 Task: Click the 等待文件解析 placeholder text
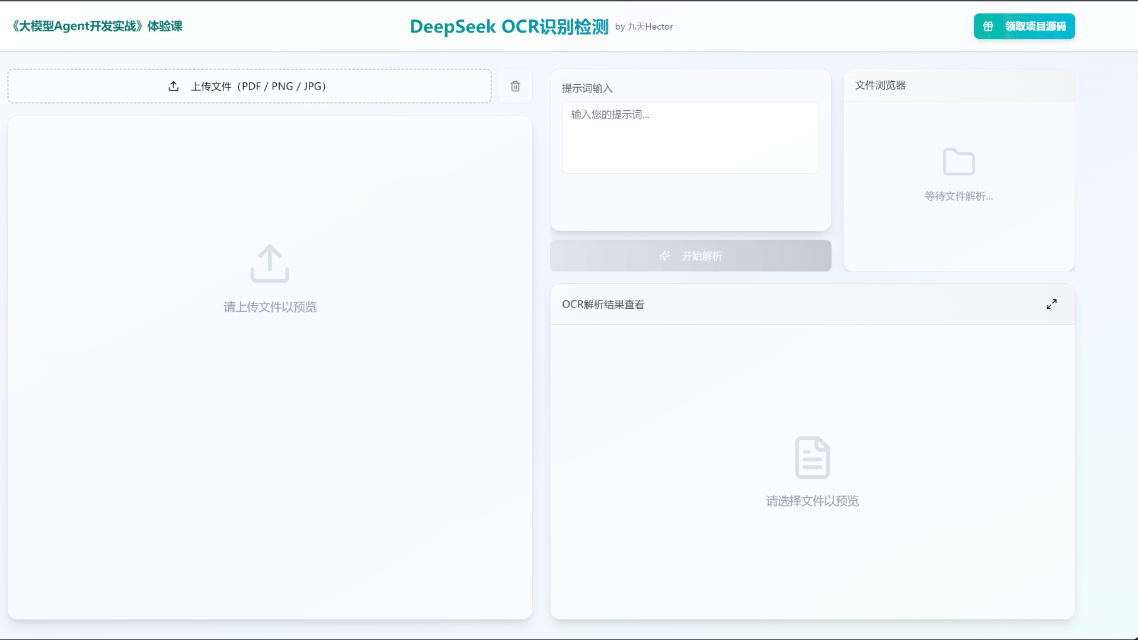coord(959,196)
